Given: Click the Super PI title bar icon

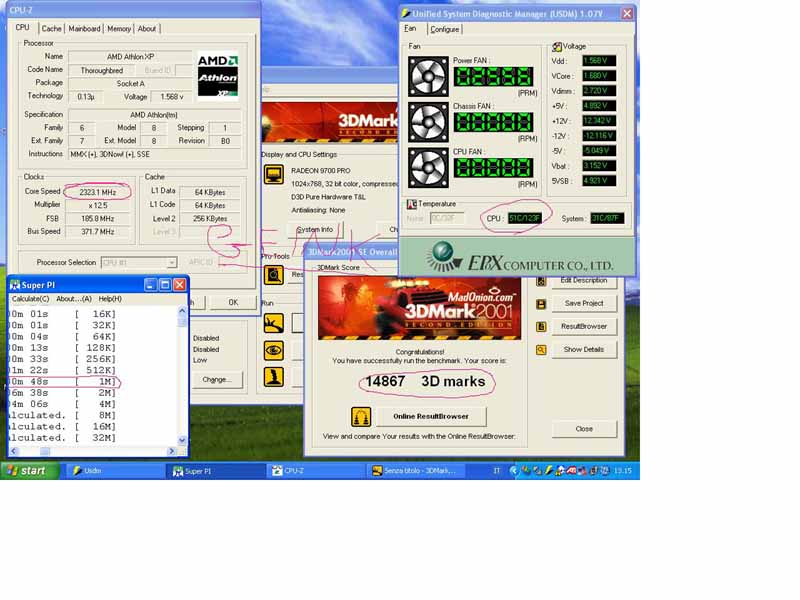Looking at the screenshot, I should (15, 285).
